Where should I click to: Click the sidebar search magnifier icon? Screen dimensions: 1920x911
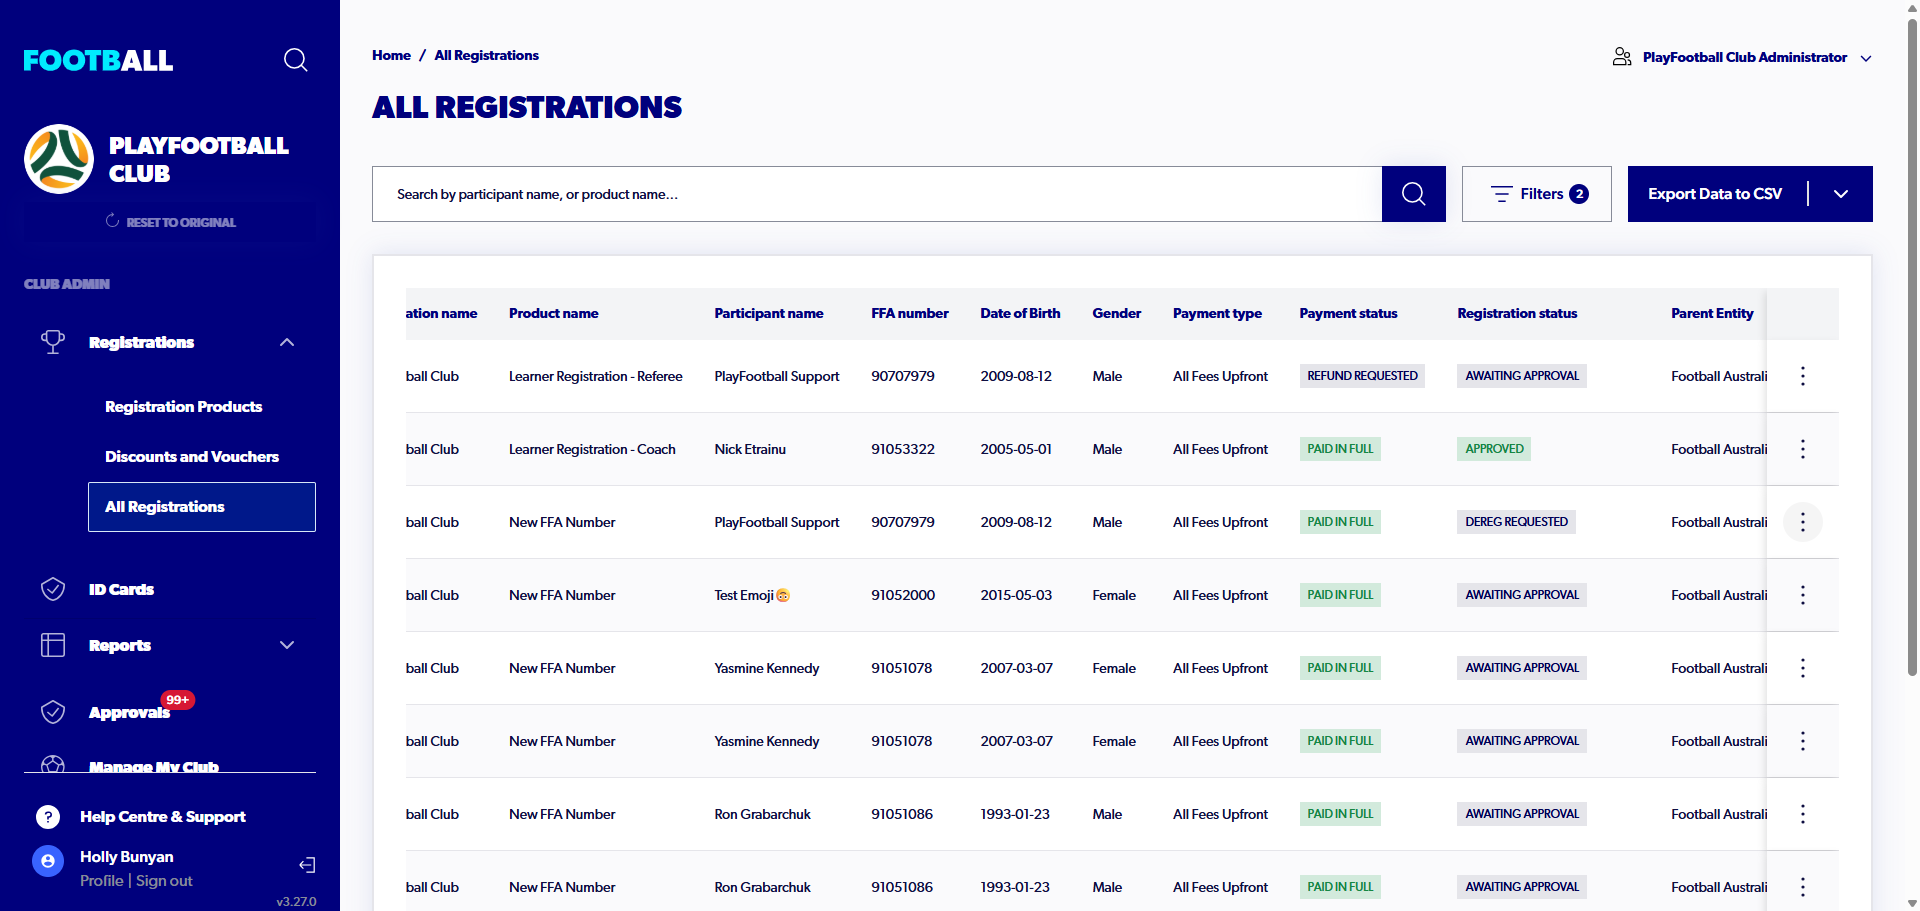click(x=295, y=60)
